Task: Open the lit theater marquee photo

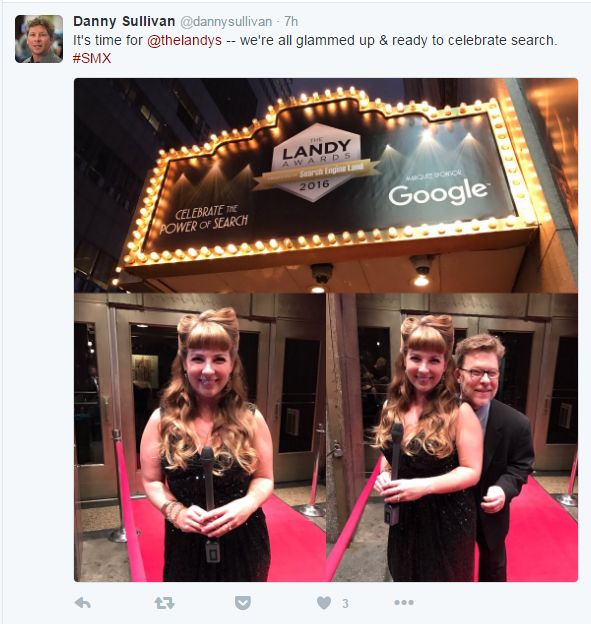Action: 326,185
